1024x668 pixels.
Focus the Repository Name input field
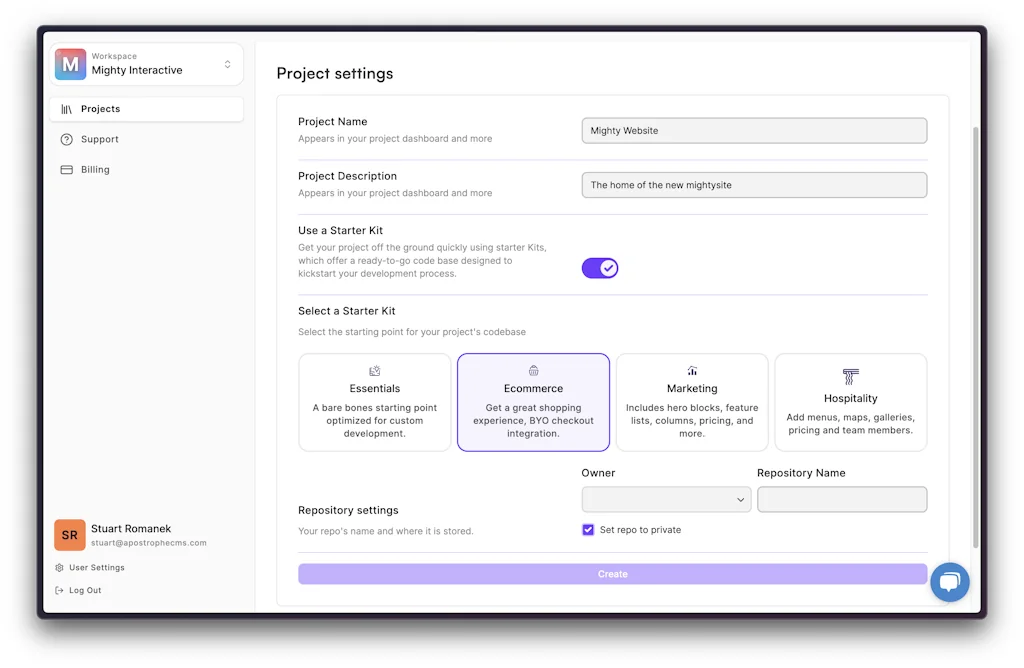[842, 500]
